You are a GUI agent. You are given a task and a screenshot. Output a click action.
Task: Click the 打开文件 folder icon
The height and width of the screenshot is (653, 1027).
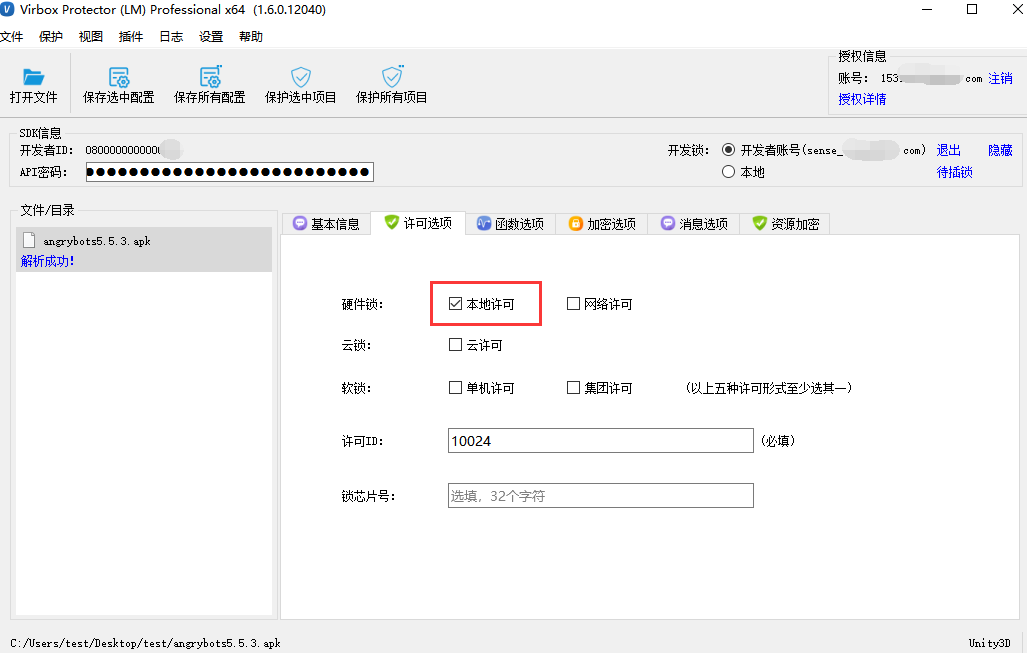point(33,77)
